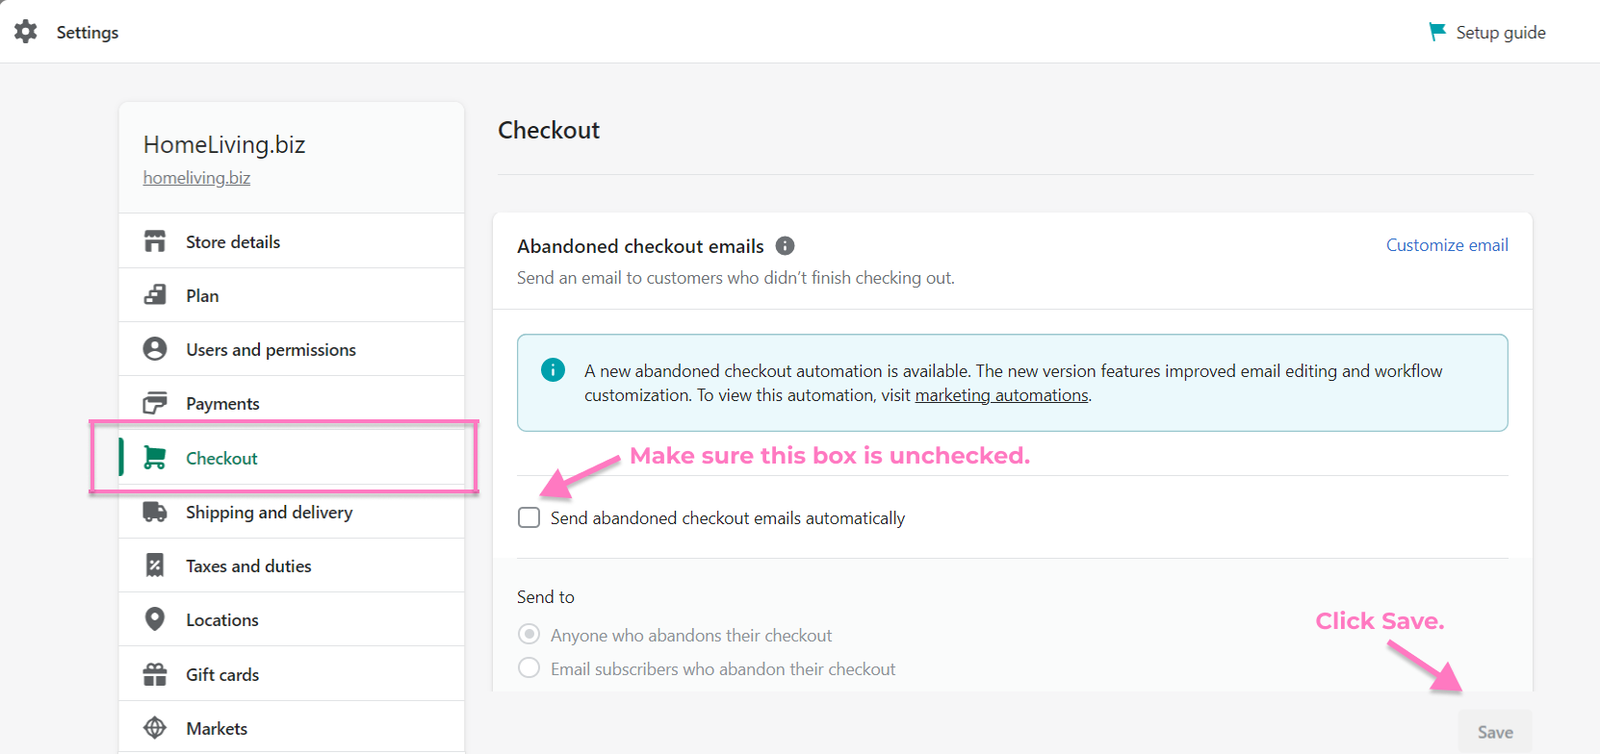Click the Gift cards present icon
The height and width of the screenshot is (754, 1600).
(155, 674)
